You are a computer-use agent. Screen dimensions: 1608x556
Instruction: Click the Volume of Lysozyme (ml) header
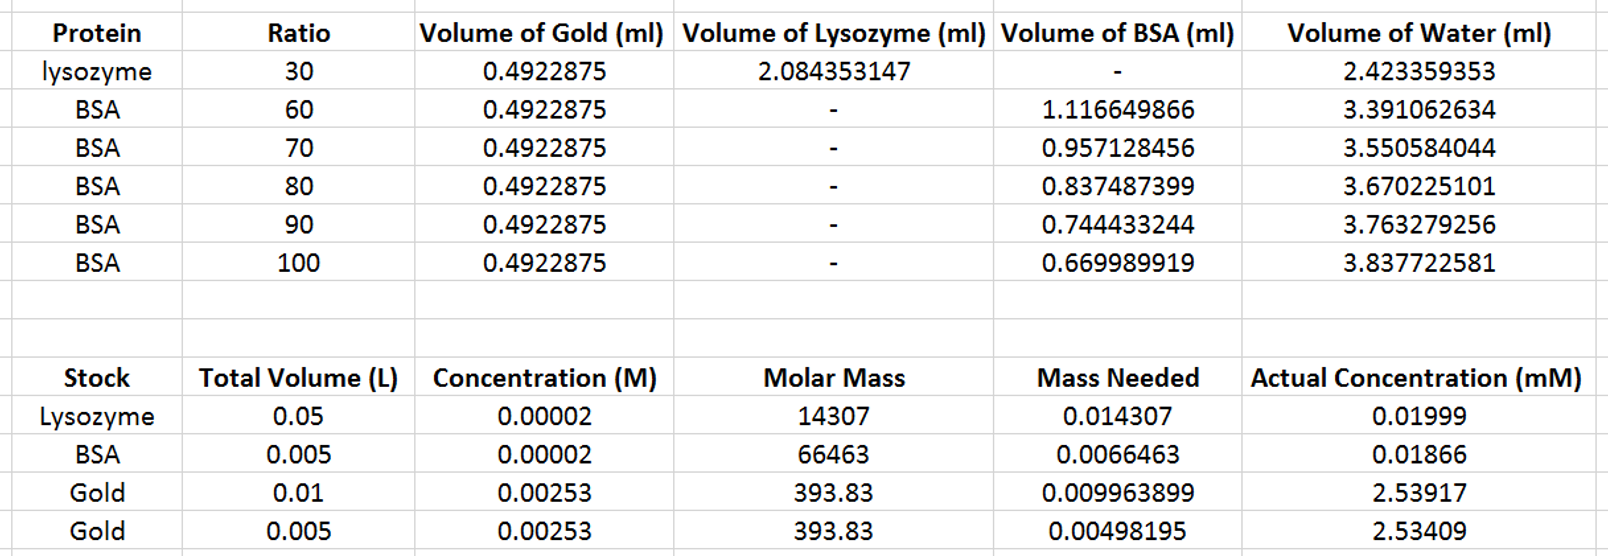[833, 33]
